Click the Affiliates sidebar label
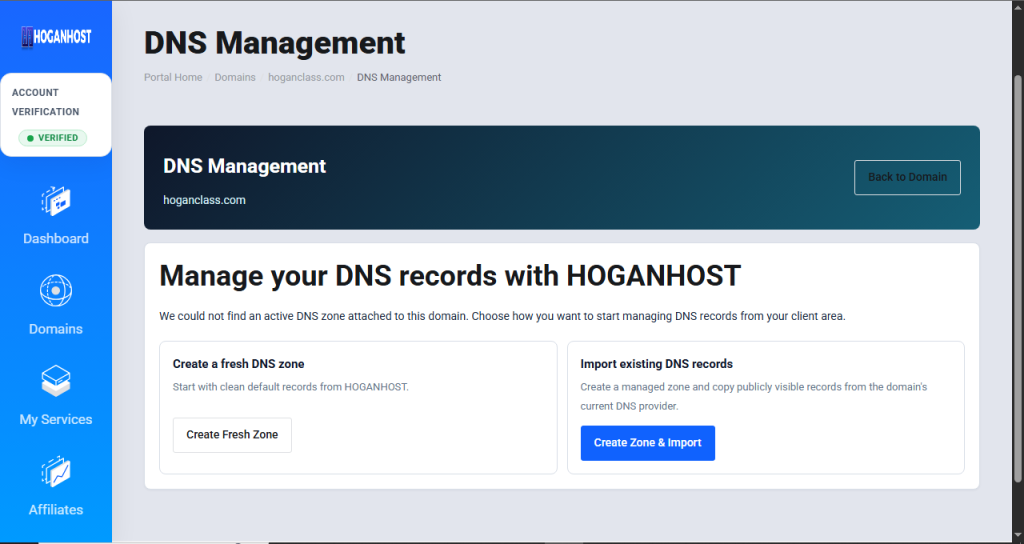 tap(56, 510)
